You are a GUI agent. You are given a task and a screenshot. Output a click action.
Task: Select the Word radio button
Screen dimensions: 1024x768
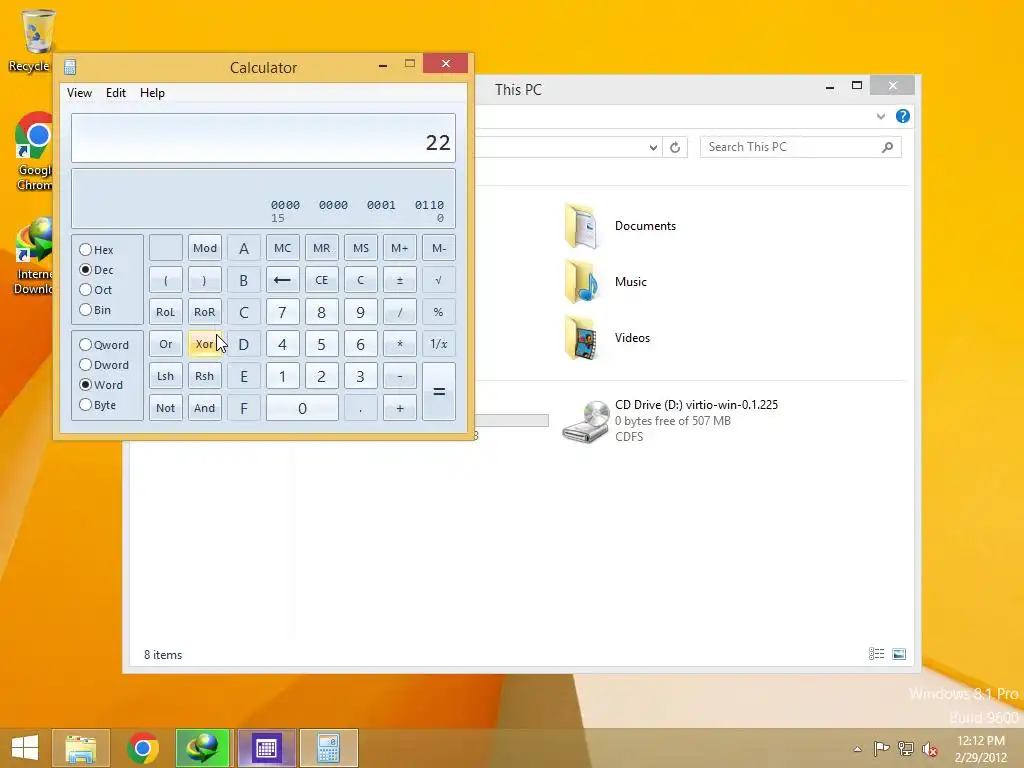tap(85, 385)
